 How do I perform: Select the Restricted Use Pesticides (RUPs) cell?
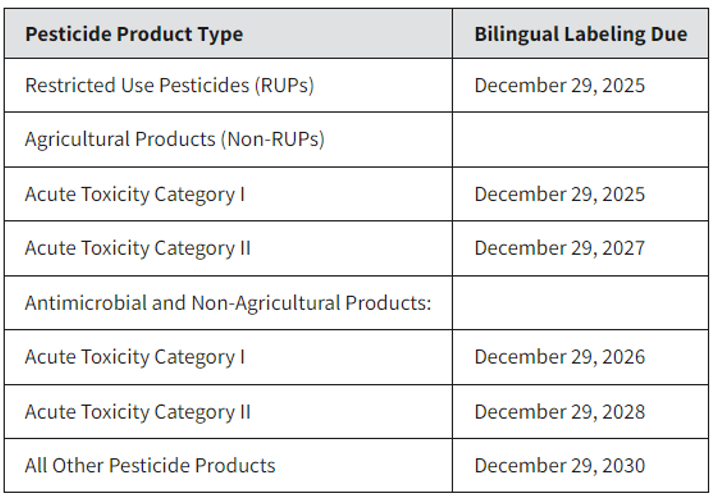coord(228,85)
